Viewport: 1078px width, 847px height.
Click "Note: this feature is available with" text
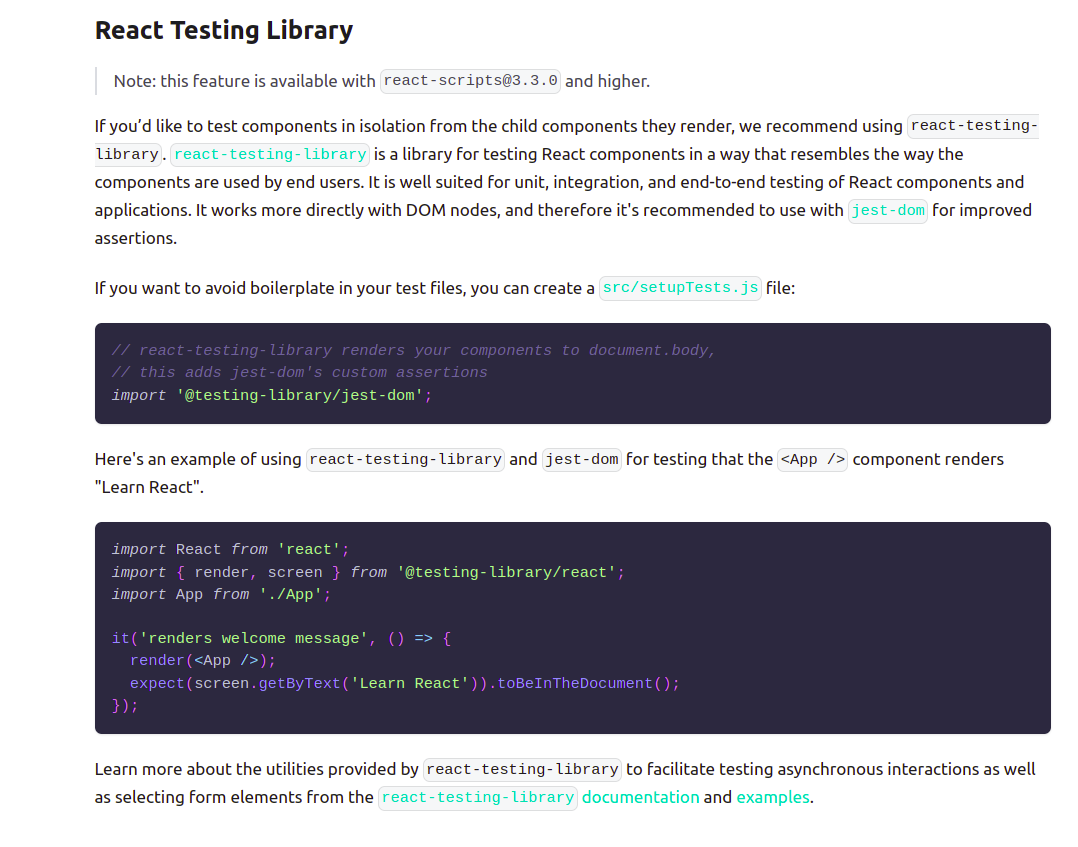(245, 81)
